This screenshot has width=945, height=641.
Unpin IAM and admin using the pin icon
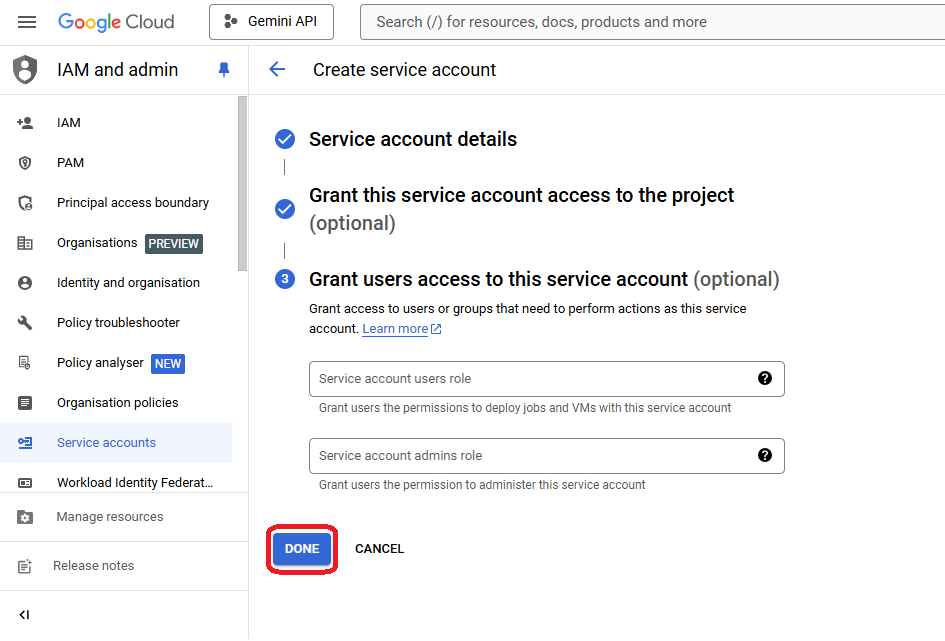223,70
